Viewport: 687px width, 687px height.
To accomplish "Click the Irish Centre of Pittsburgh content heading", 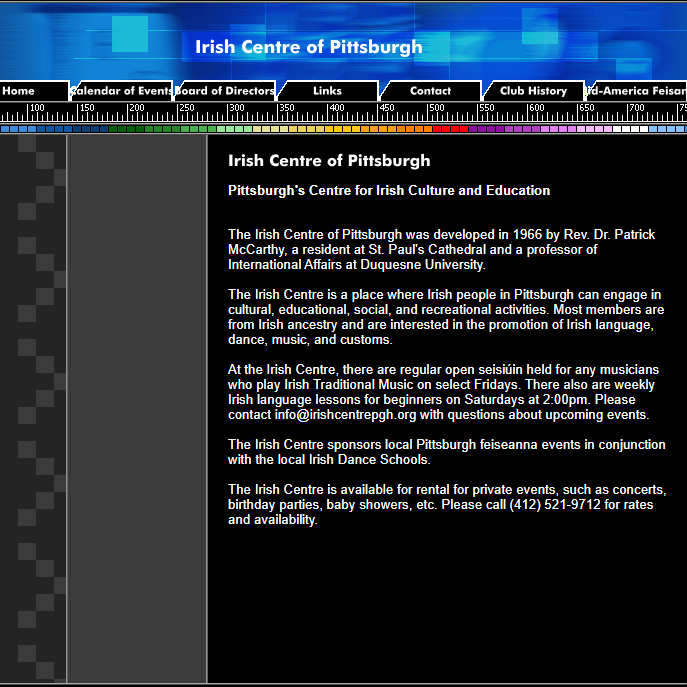I will (x=329, y=161).
